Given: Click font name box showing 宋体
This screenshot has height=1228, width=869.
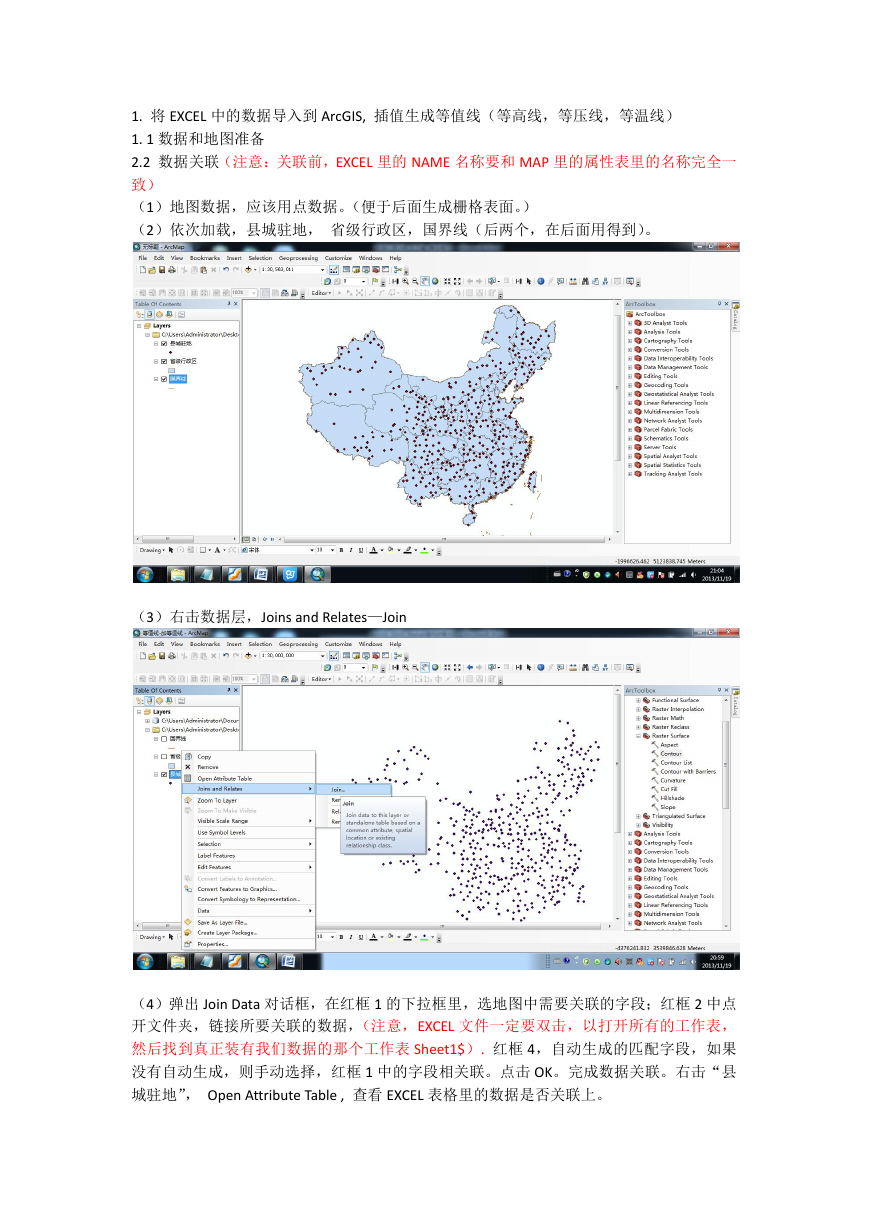Looking at the screenshot, I should pos(279,549).
